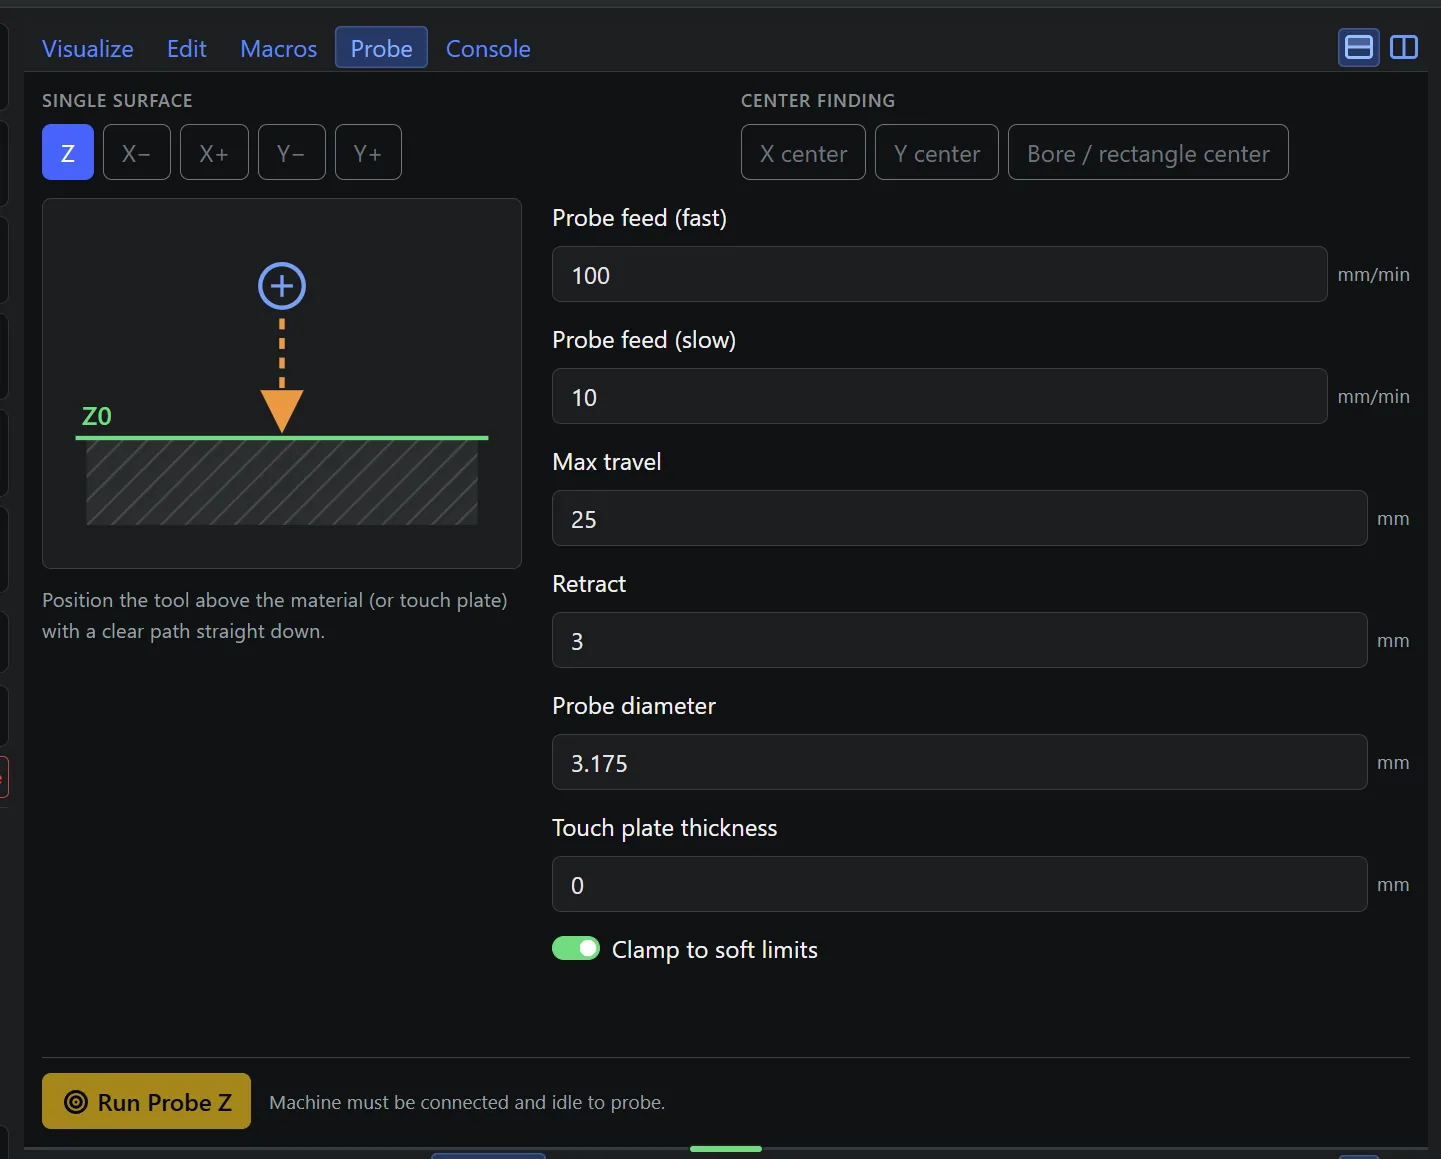Click the Probe feed (slow) field
Screen dimensions: 1441x1159
coord(940,396)
